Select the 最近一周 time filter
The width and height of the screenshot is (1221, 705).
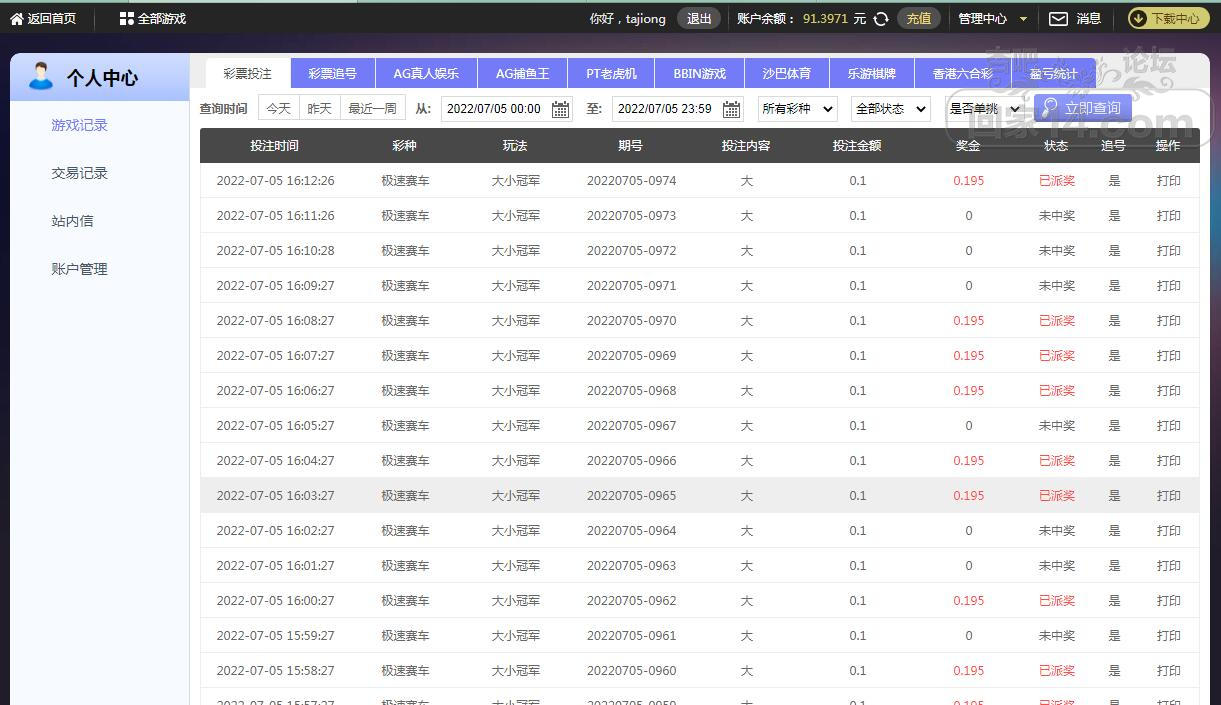372,108
